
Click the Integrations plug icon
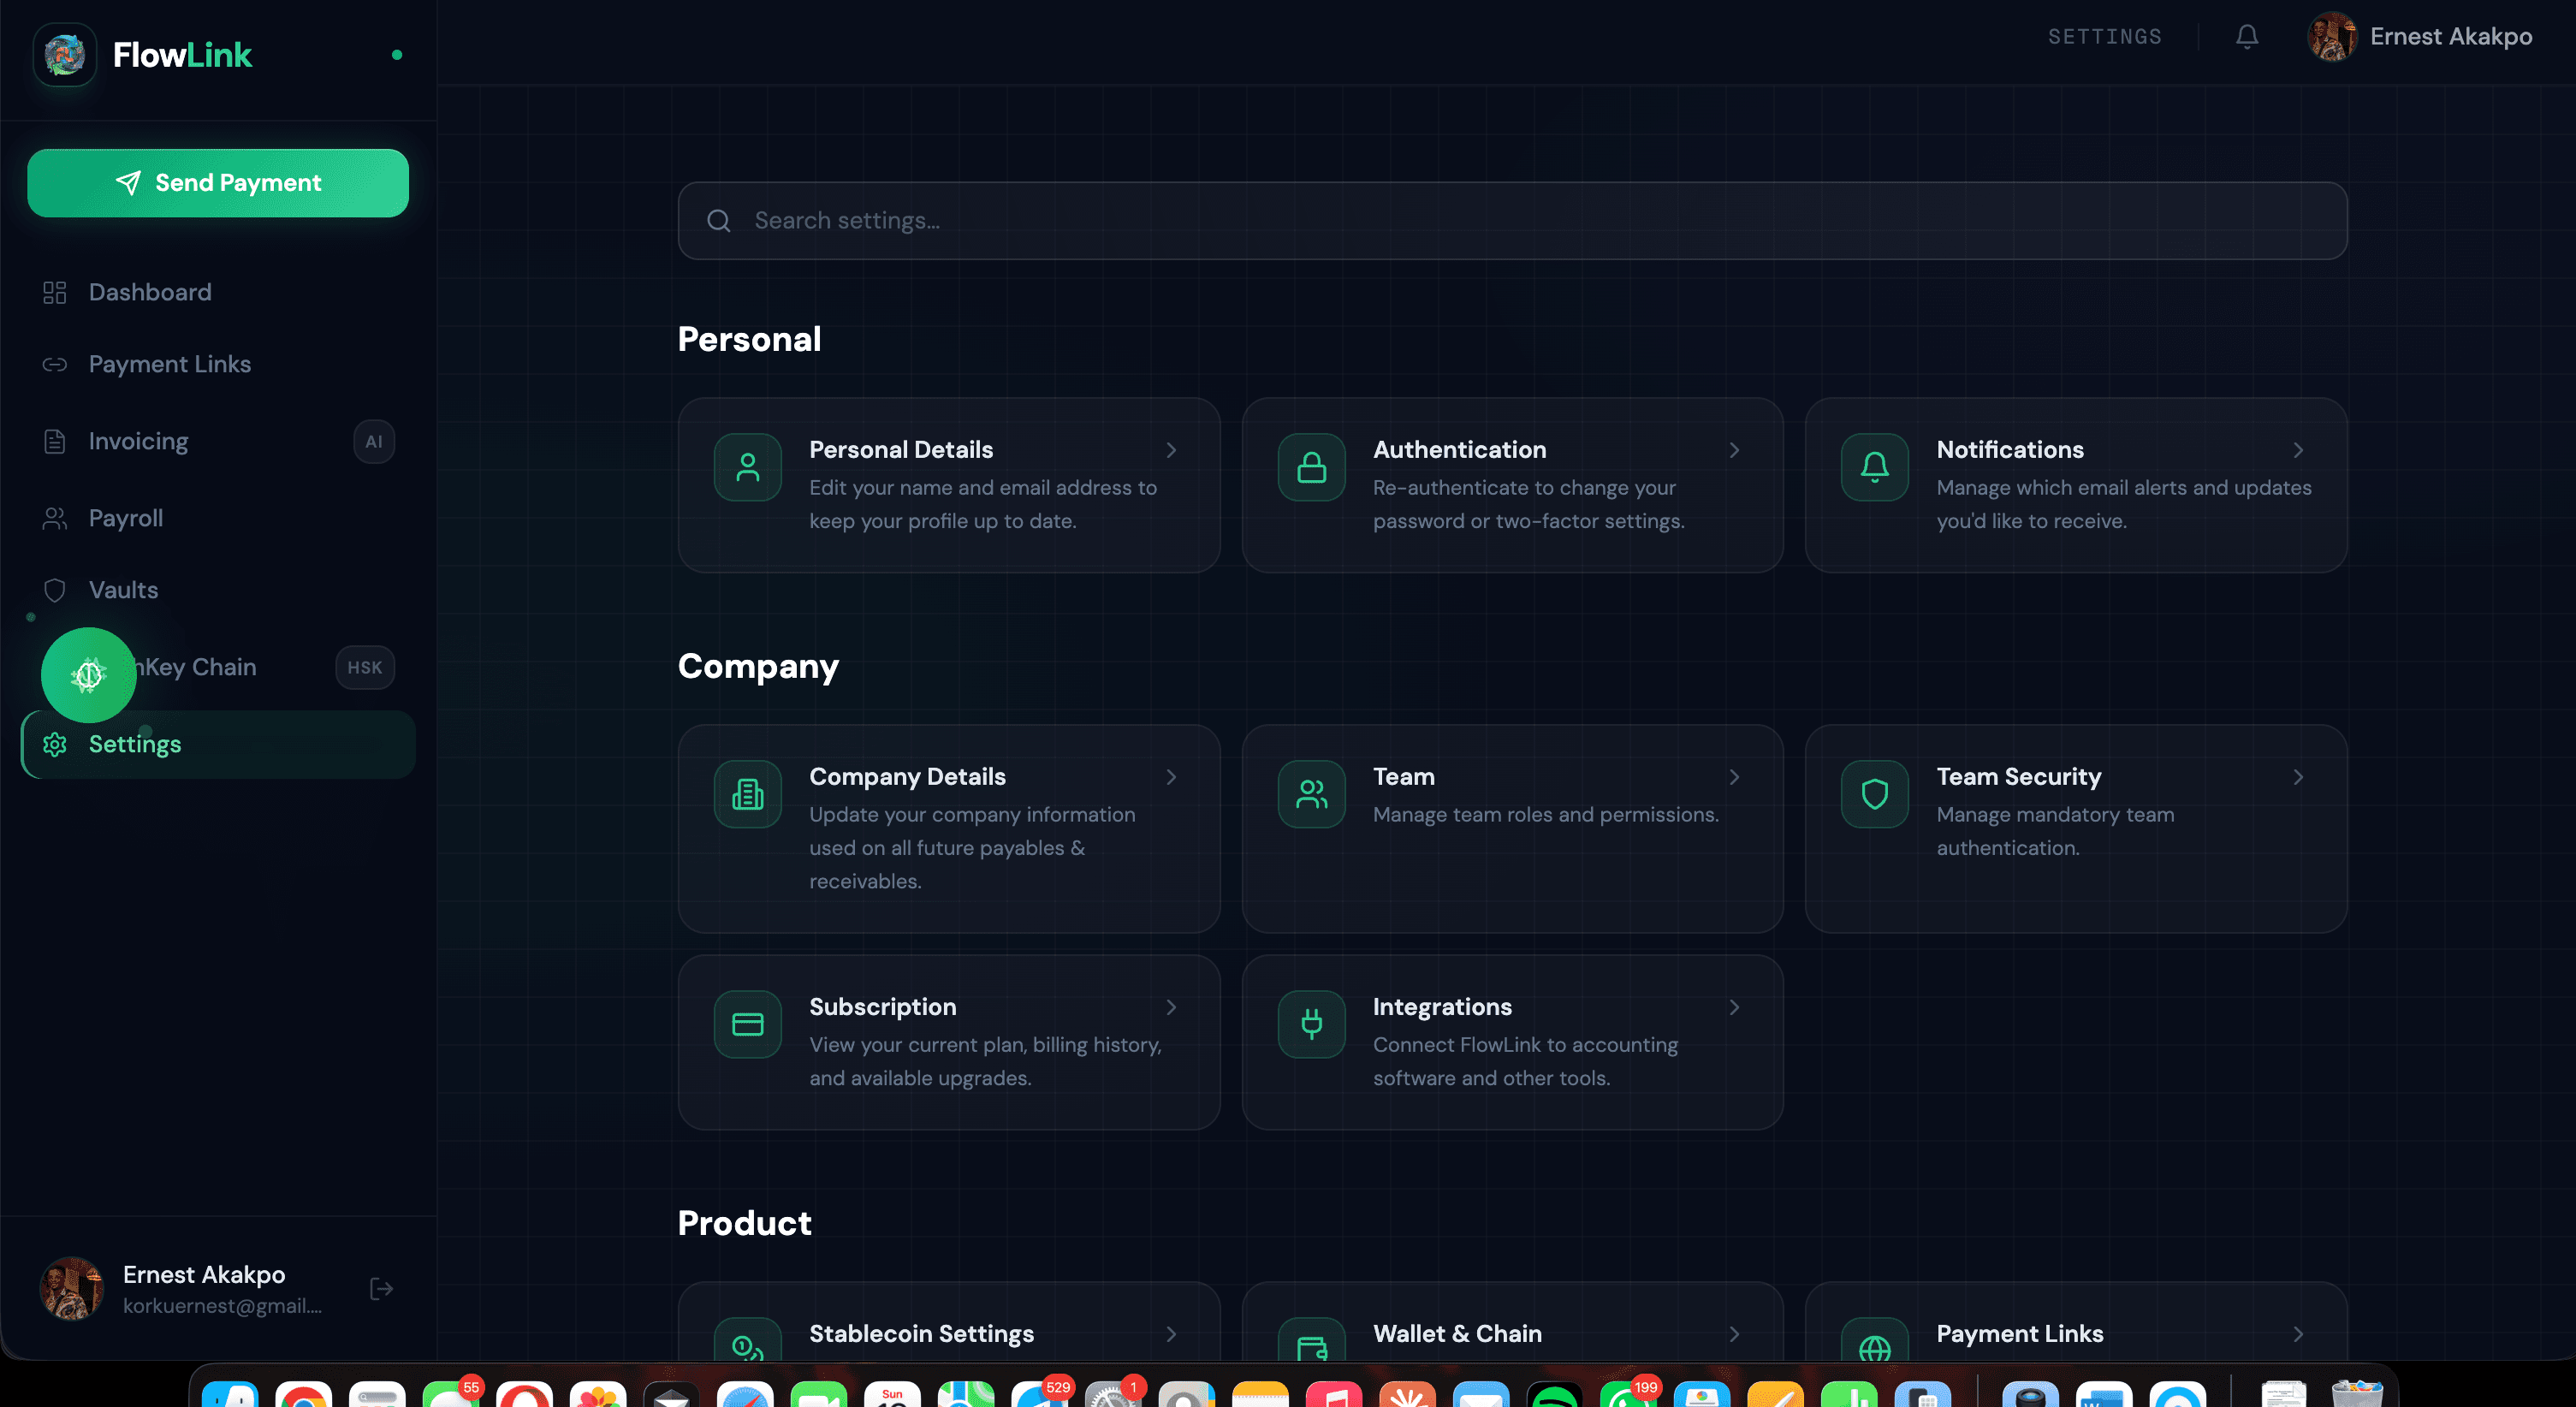pyautogui.click(x=1311, y=1024)
